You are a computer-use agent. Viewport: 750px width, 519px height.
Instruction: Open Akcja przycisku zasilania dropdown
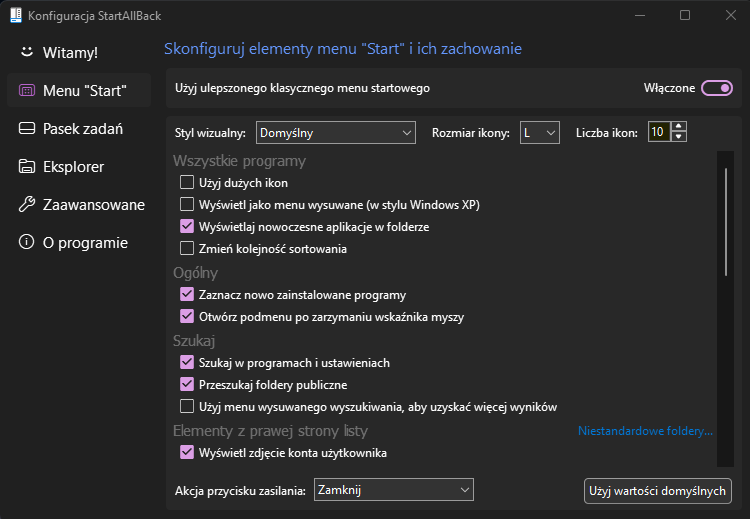[x=394, y=490]
